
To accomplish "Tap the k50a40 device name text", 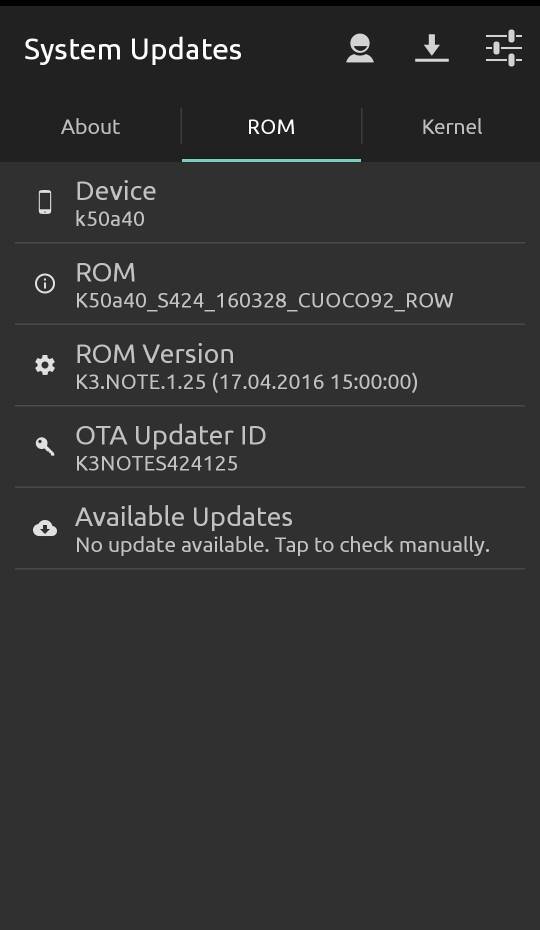I will (x=110, y=219).
